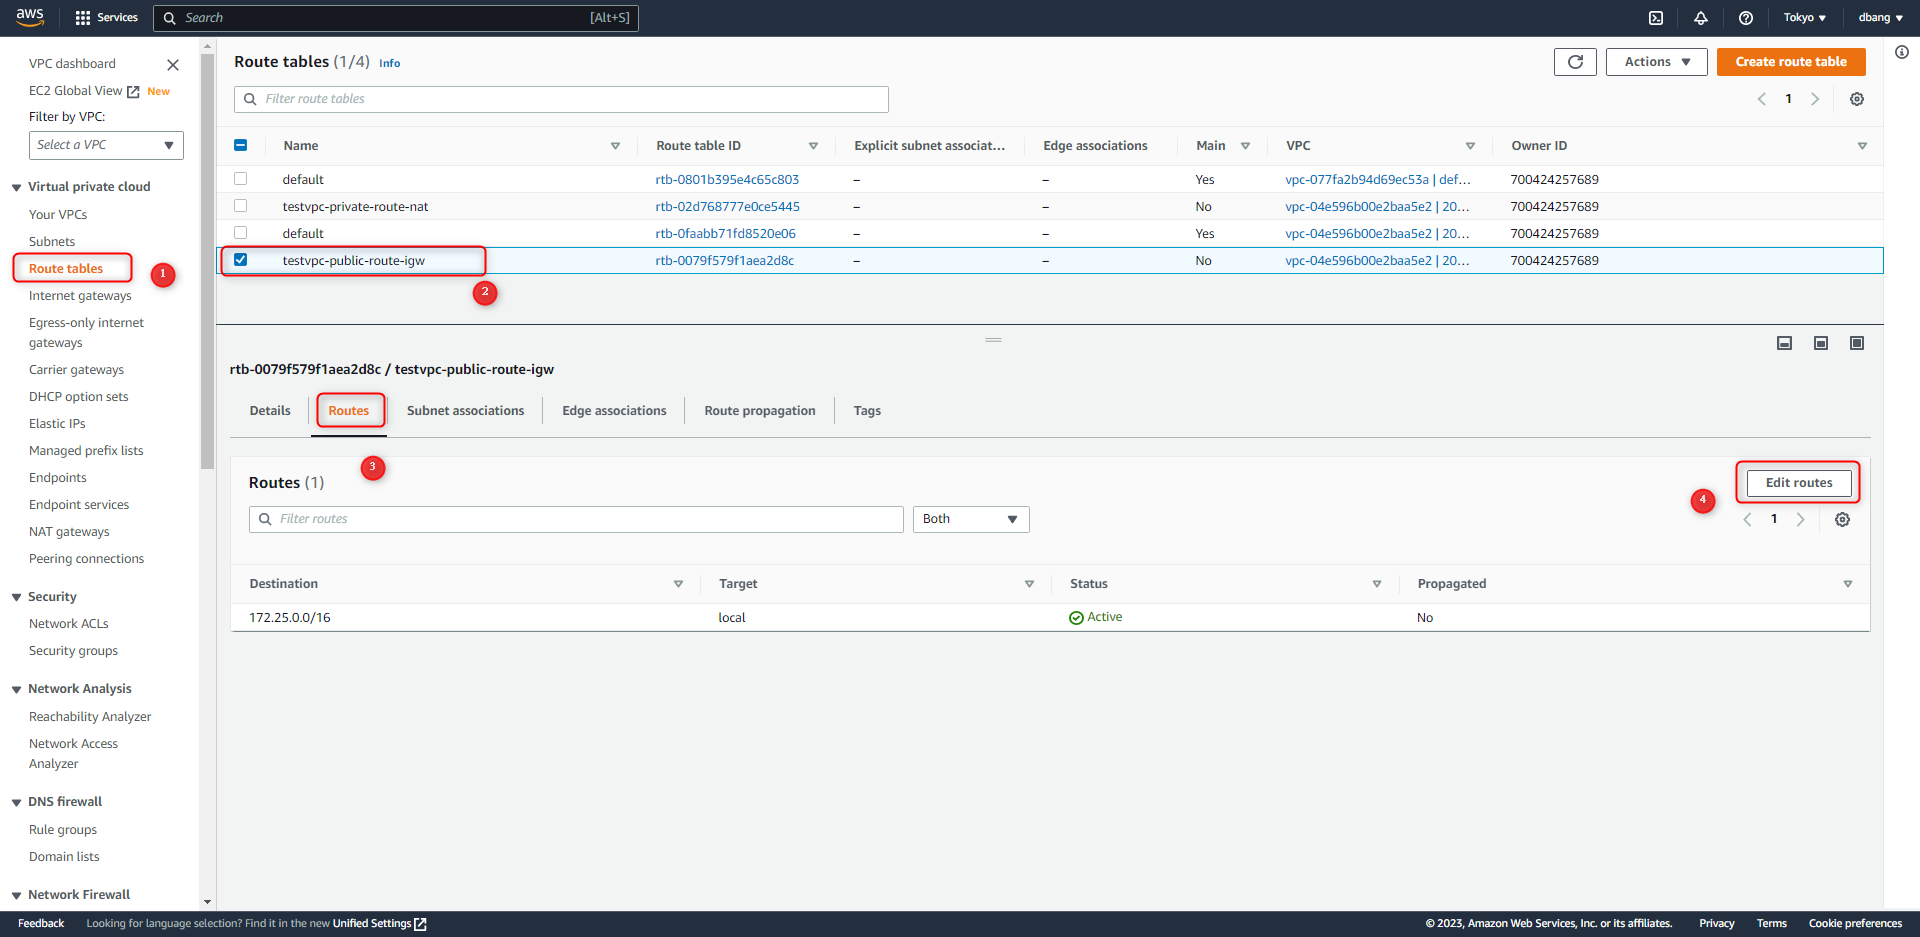
Task: Open the info panel icon at right edge
Action: pyautogui.click(x=1902, y=53)
